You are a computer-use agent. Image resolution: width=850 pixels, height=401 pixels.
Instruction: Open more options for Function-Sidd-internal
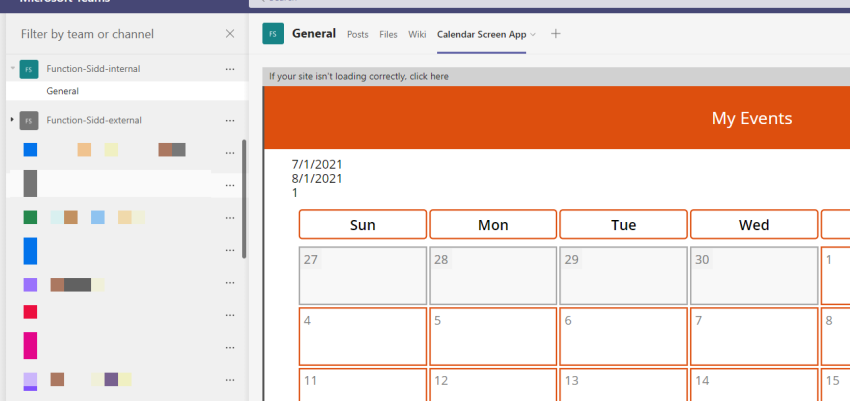230,69
